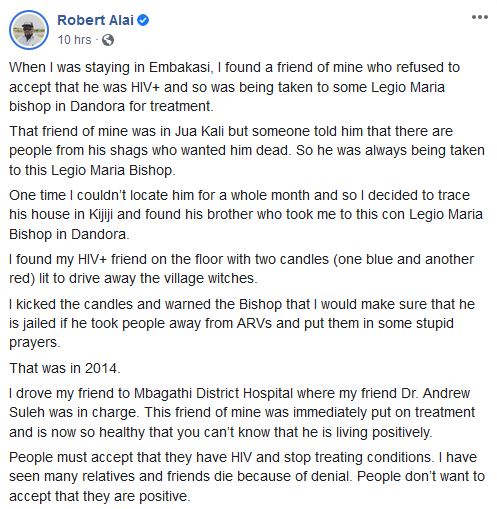Click the paragraph starting 'I kicked the candles'

pyautogui.click(x=242, y=323)
